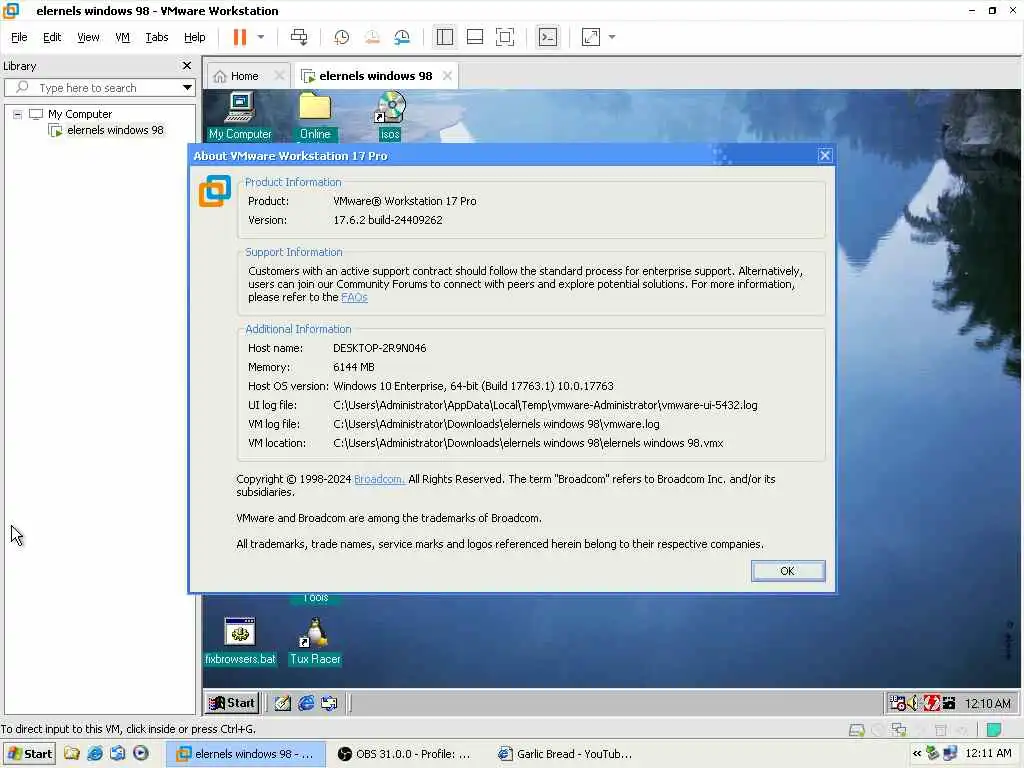Click the 6144 MB memory value

click(353, 367)
